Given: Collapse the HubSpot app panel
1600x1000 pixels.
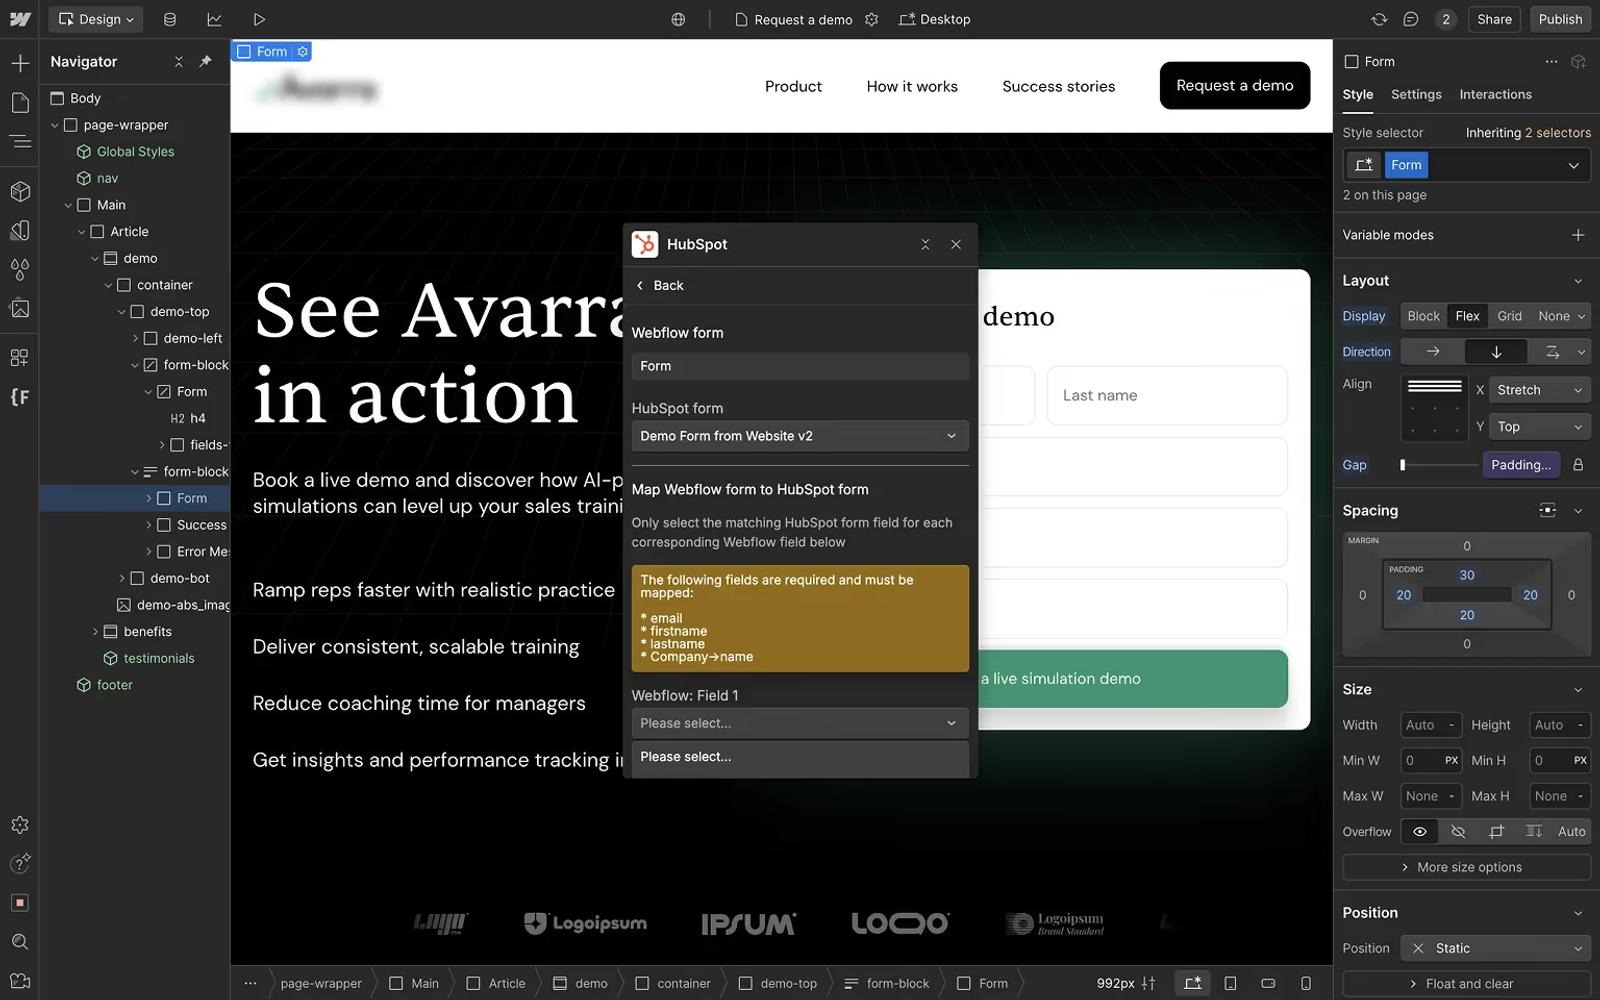Looking at the screenshot, I should (925, 244).
